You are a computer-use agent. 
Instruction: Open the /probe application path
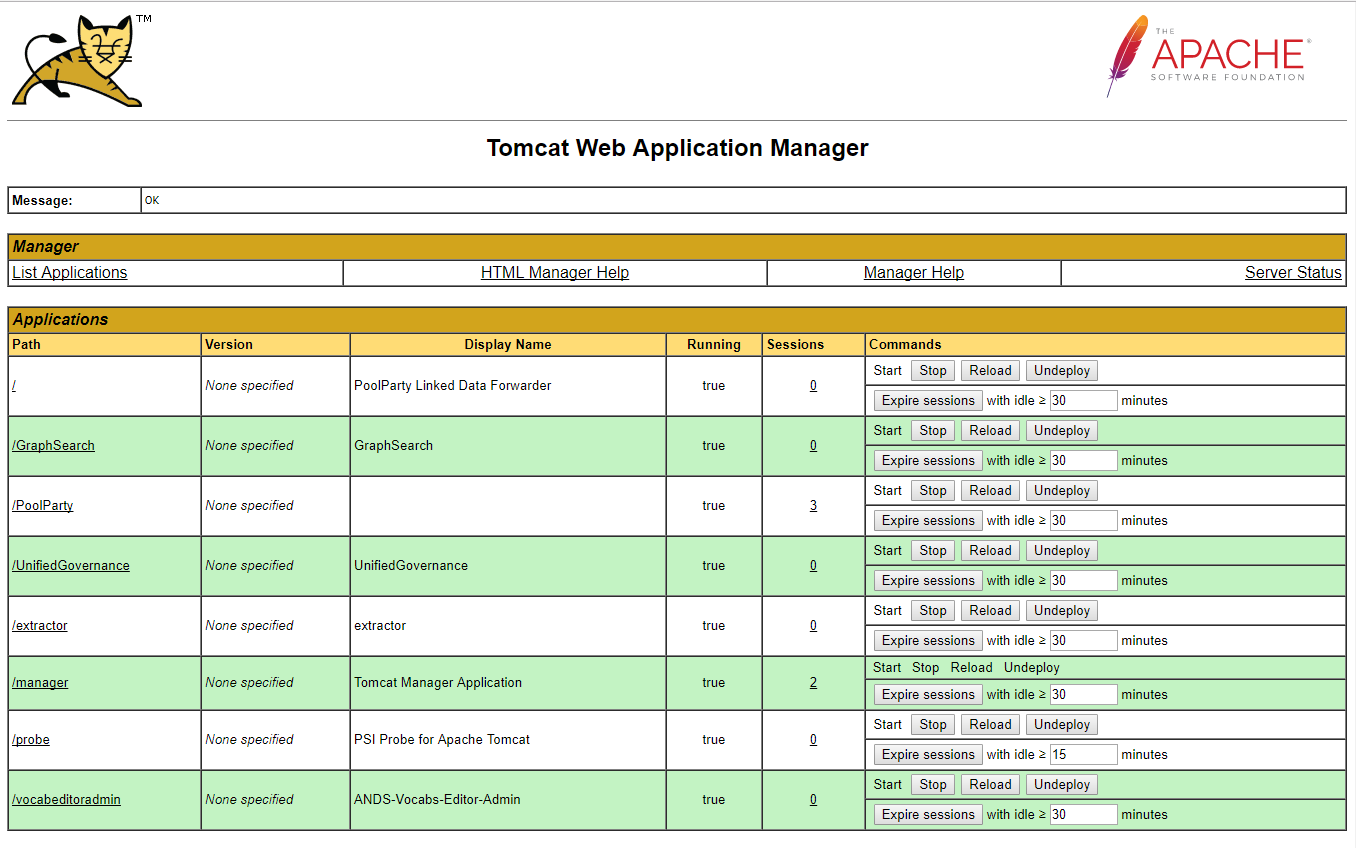point(31,739)
